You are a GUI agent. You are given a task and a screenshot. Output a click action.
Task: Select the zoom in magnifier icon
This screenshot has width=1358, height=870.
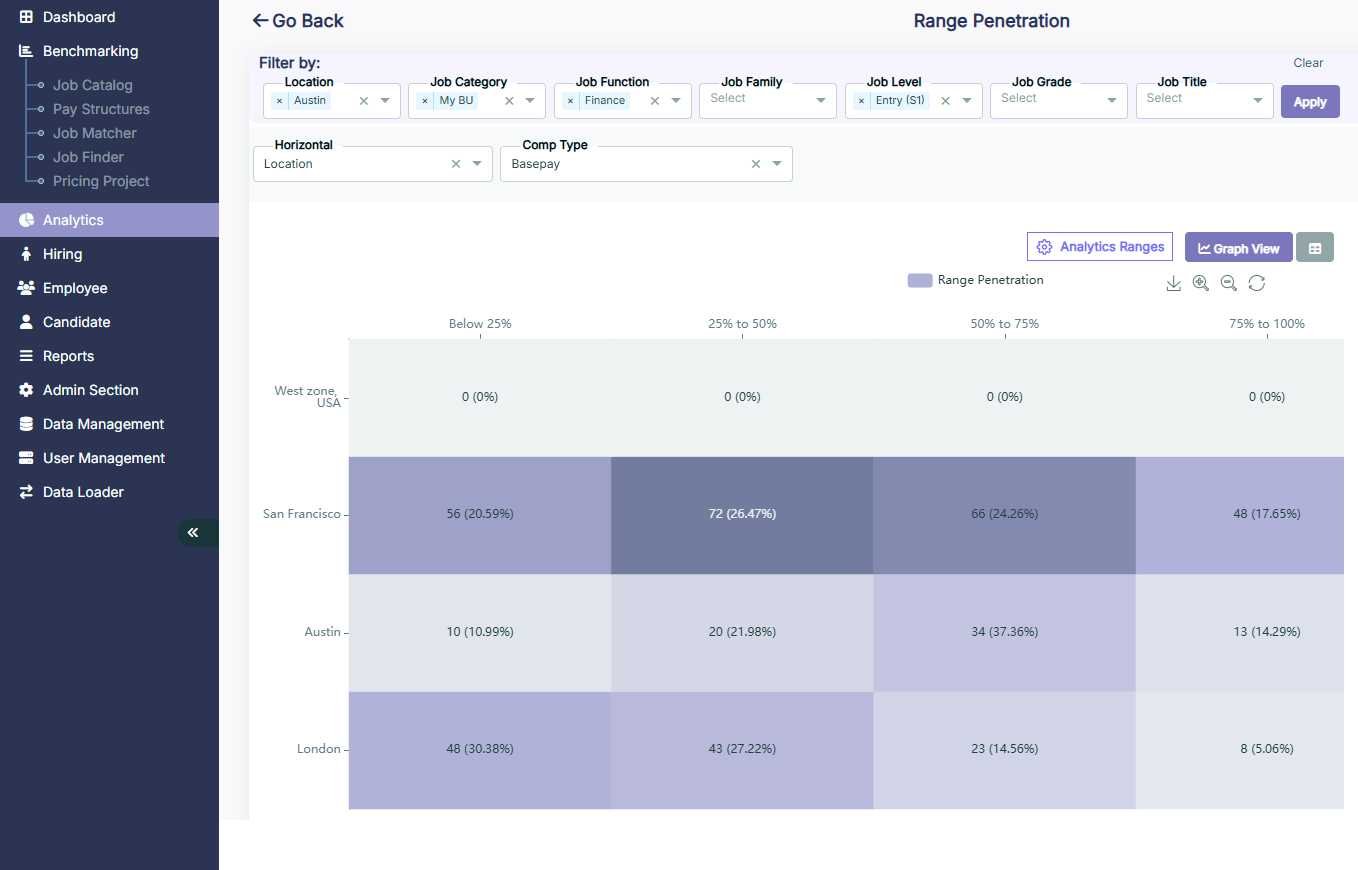tap(1200, 283)
